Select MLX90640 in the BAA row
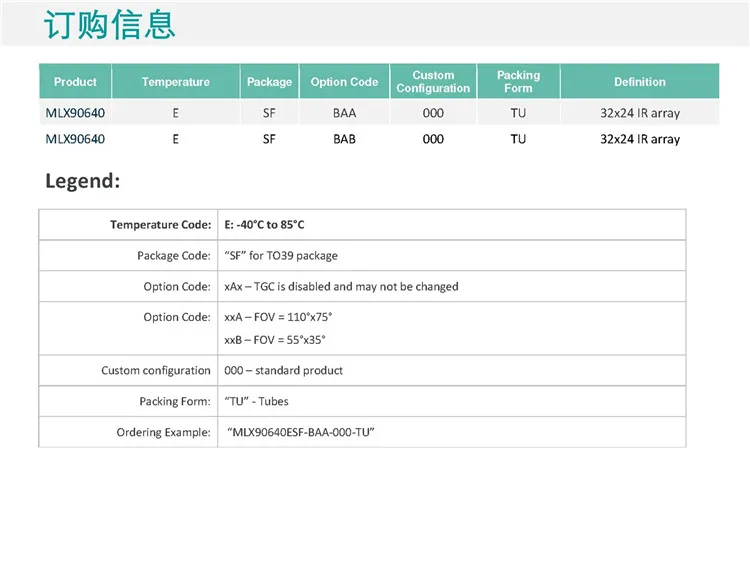 (x=75, y=113)
